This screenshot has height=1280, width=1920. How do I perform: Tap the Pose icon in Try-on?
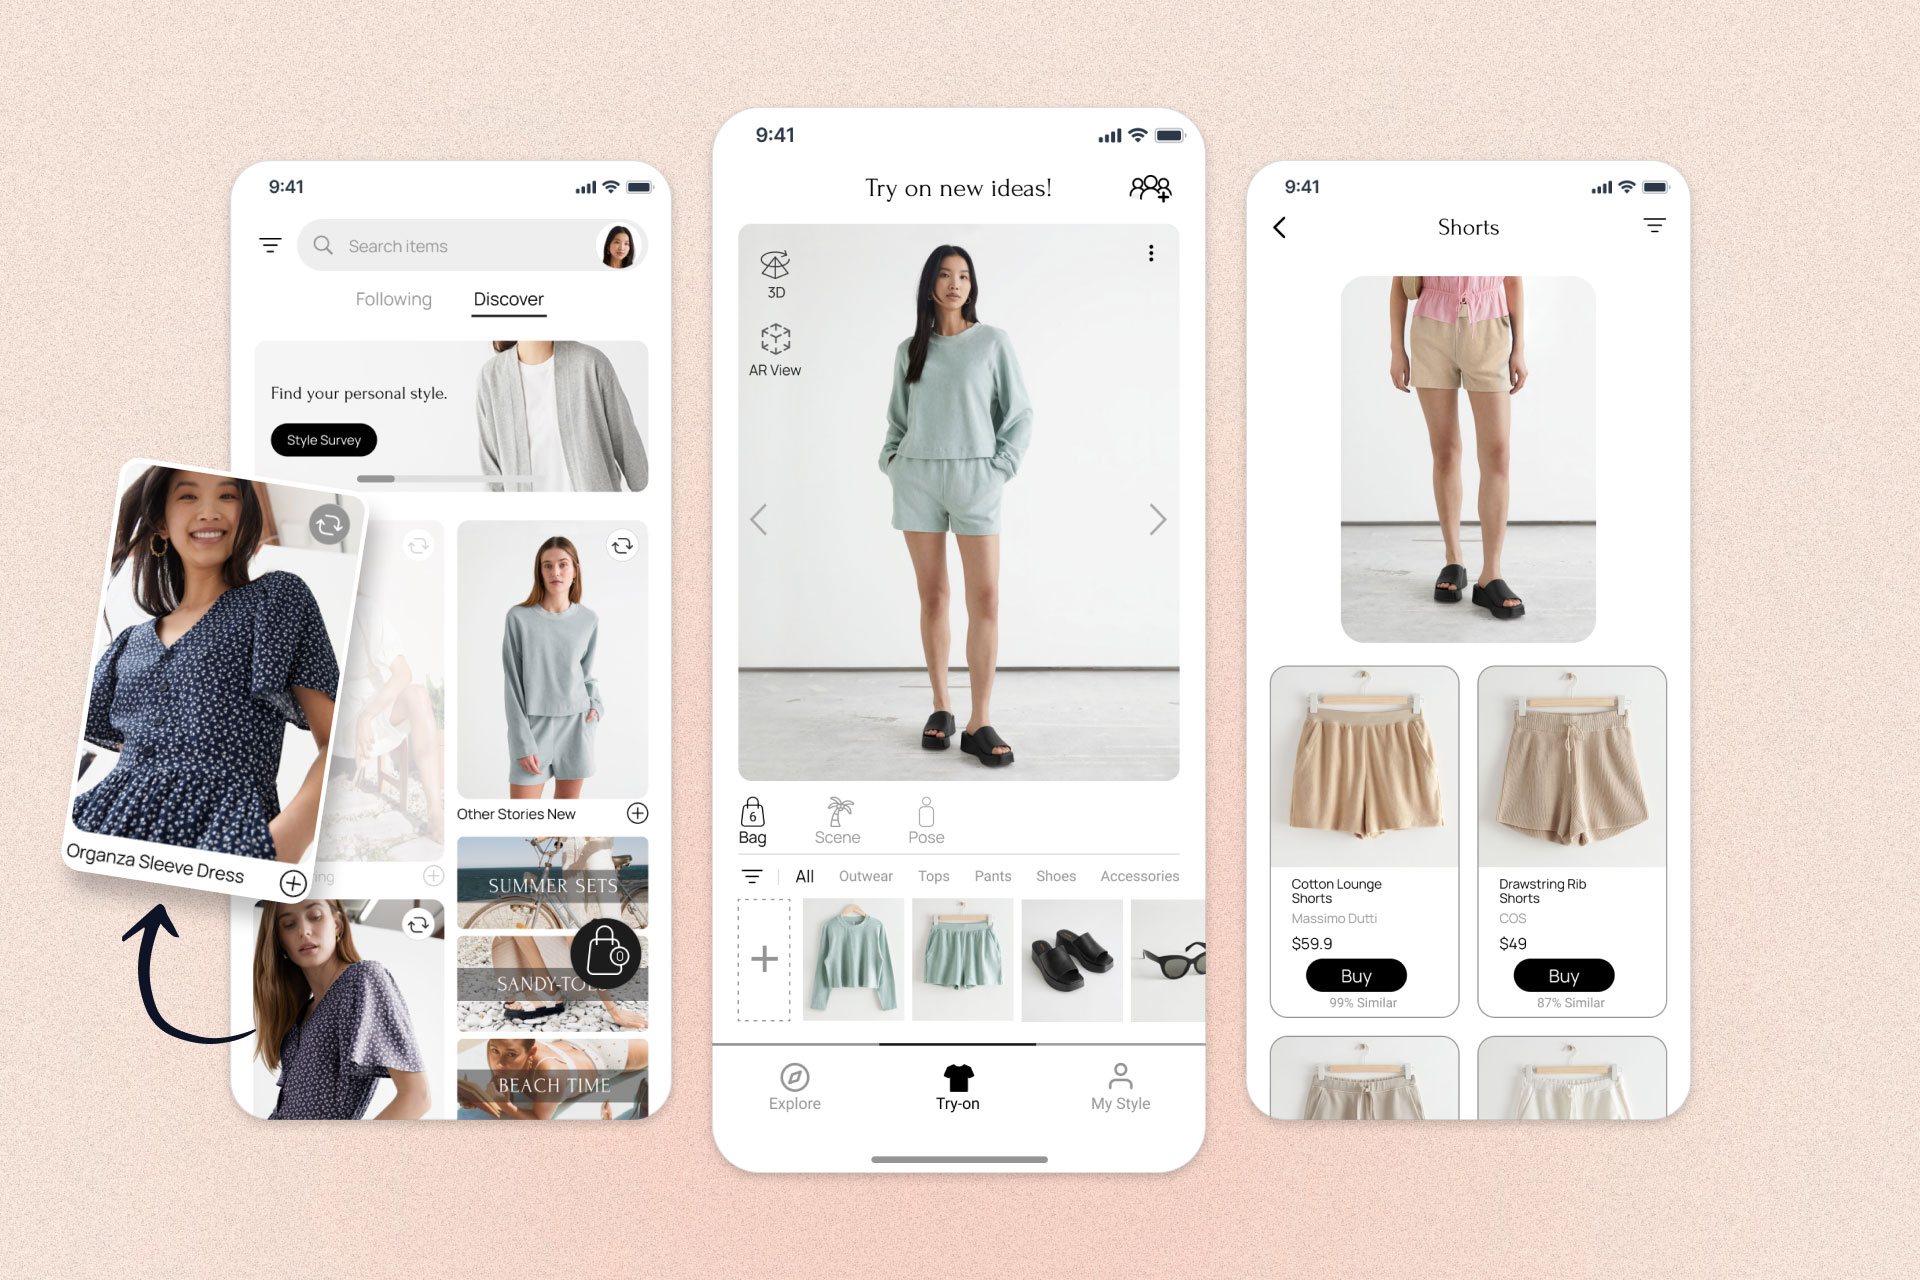[926, 821]
